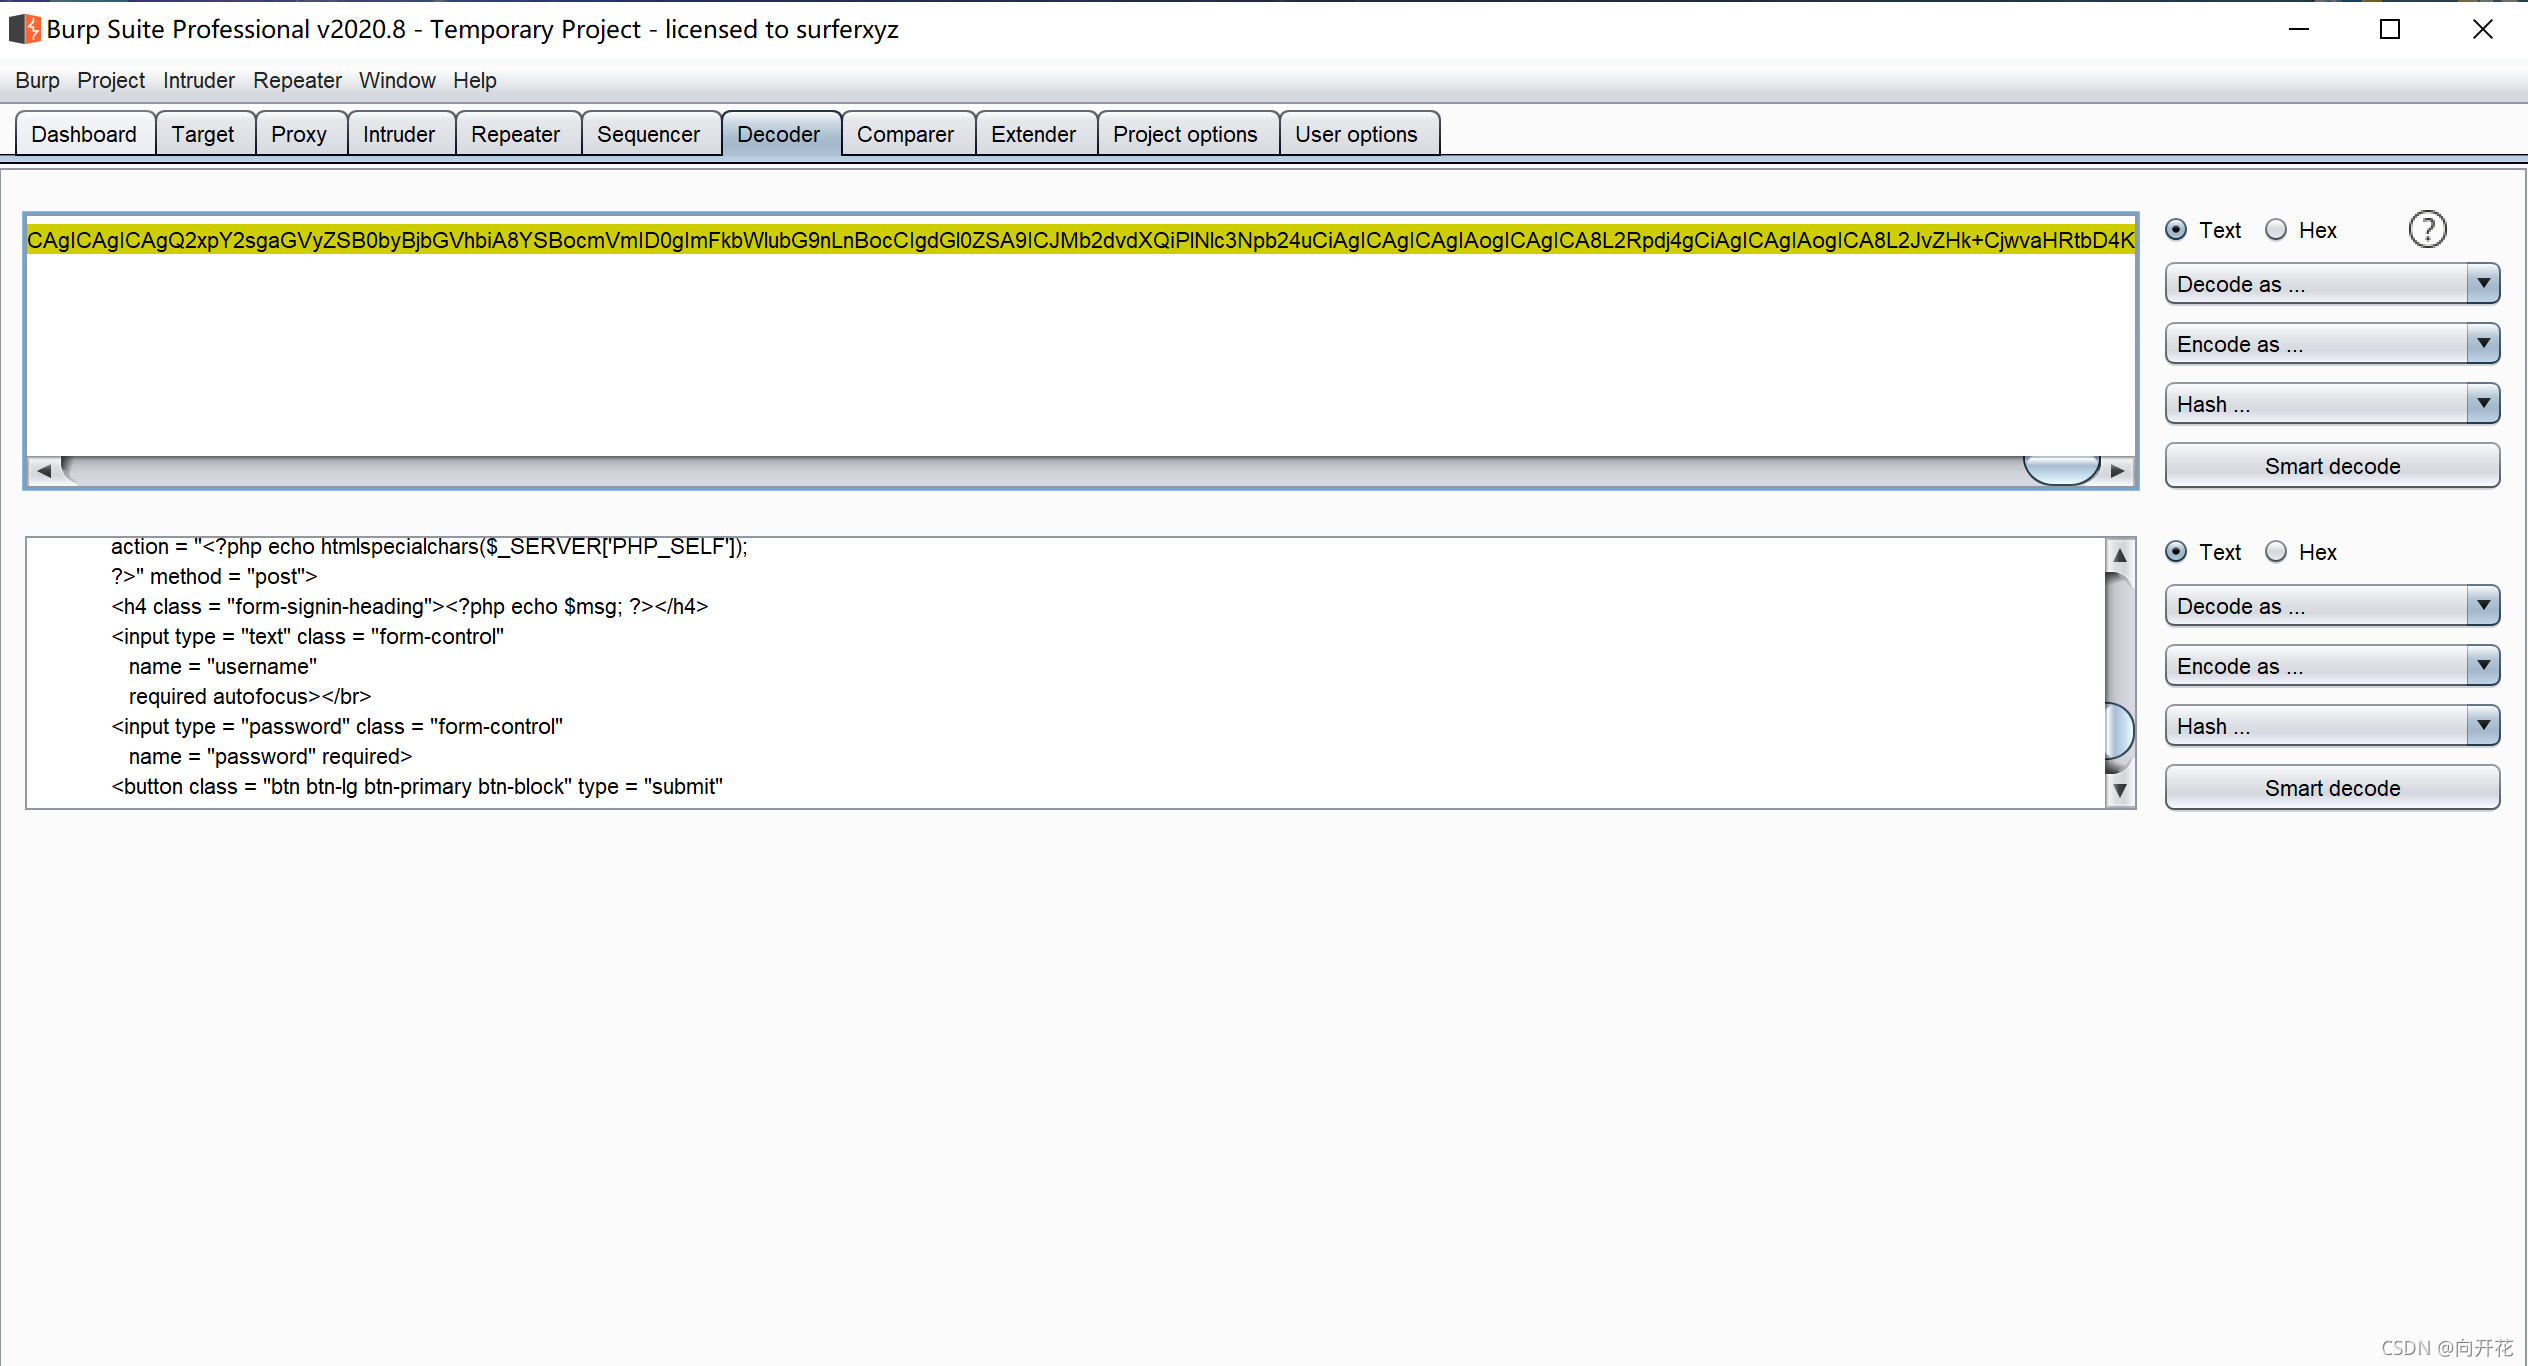This screenshot has height=1366, width=2528.
Task: Select Text radio in bottom panel
Action: [2176, 552]
